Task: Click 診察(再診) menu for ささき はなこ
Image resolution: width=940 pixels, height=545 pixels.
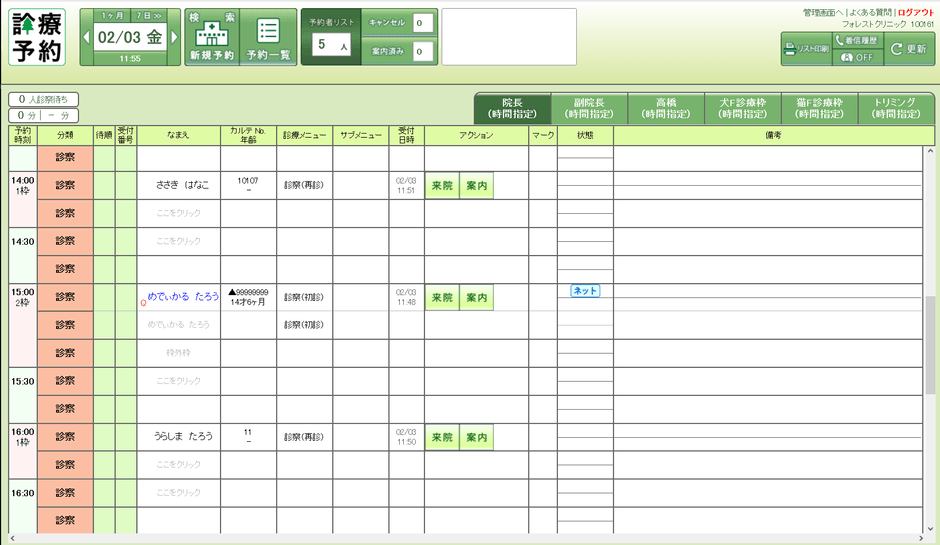Action: pyautogui.click(x=304, y=185)
